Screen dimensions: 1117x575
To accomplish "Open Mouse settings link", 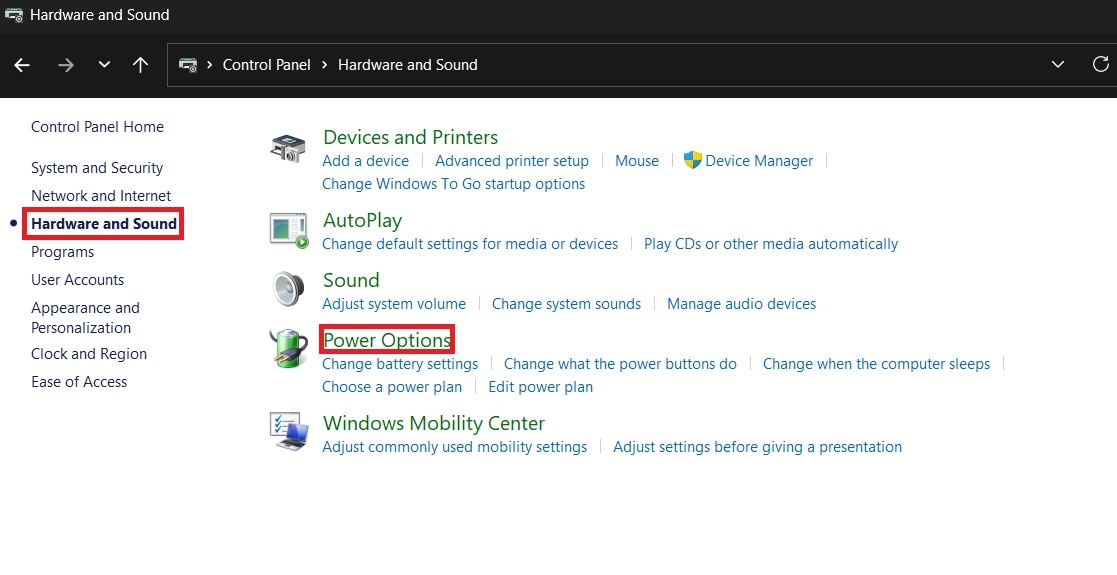I will pyautogui.click(x=637, y=161).
